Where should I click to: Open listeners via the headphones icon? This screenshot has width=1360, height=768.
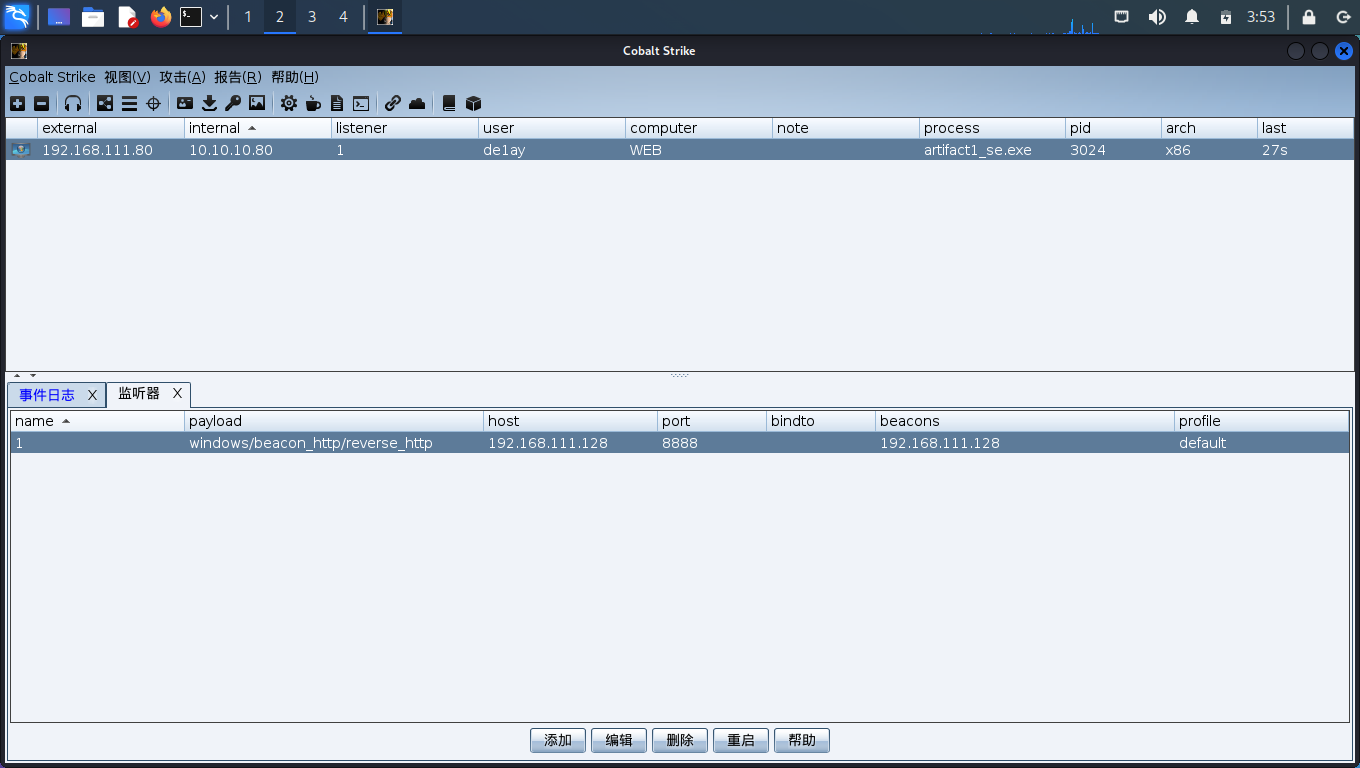(x=73, y=103)
